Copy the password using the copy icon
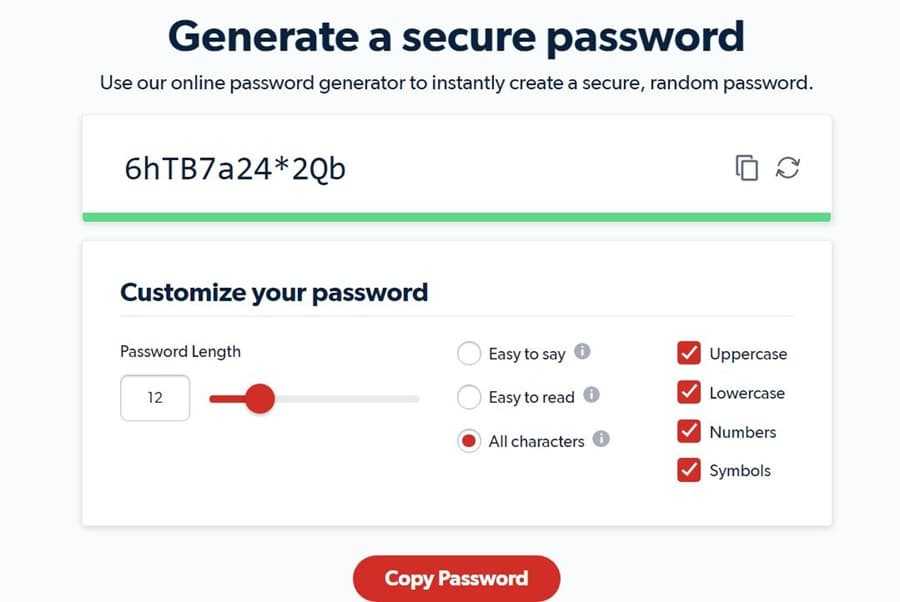900x602 pixels. pyautogui.click(x=746, y=168)
